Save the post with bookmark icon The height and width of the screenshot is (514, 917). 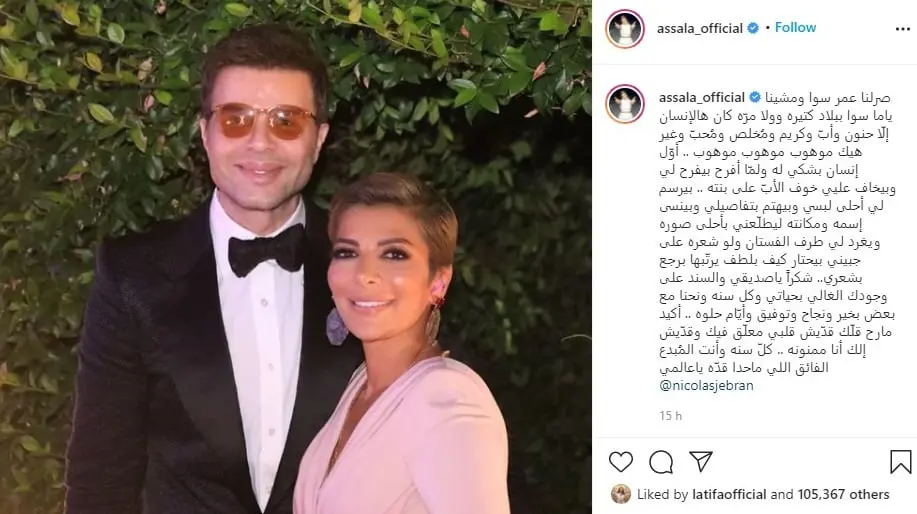[901, 461]
